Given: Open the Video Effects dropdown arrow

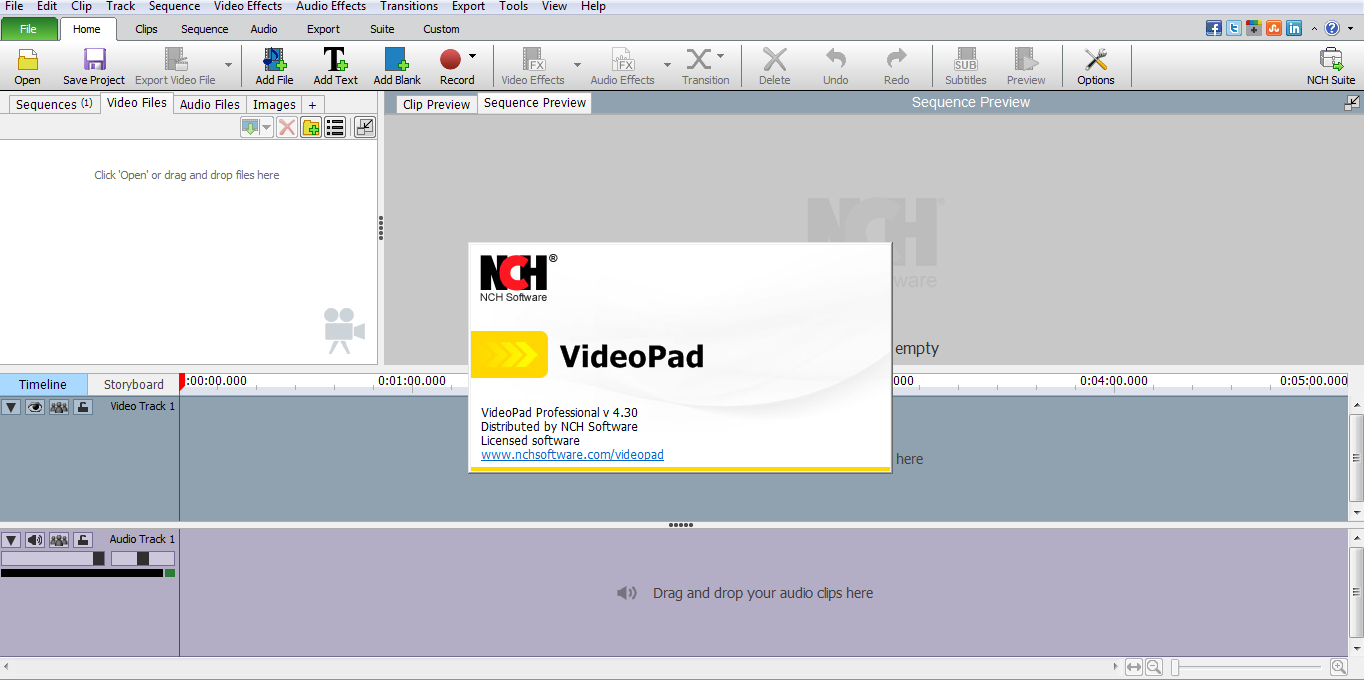Looking at the screenshot, I should click(577, 65).
